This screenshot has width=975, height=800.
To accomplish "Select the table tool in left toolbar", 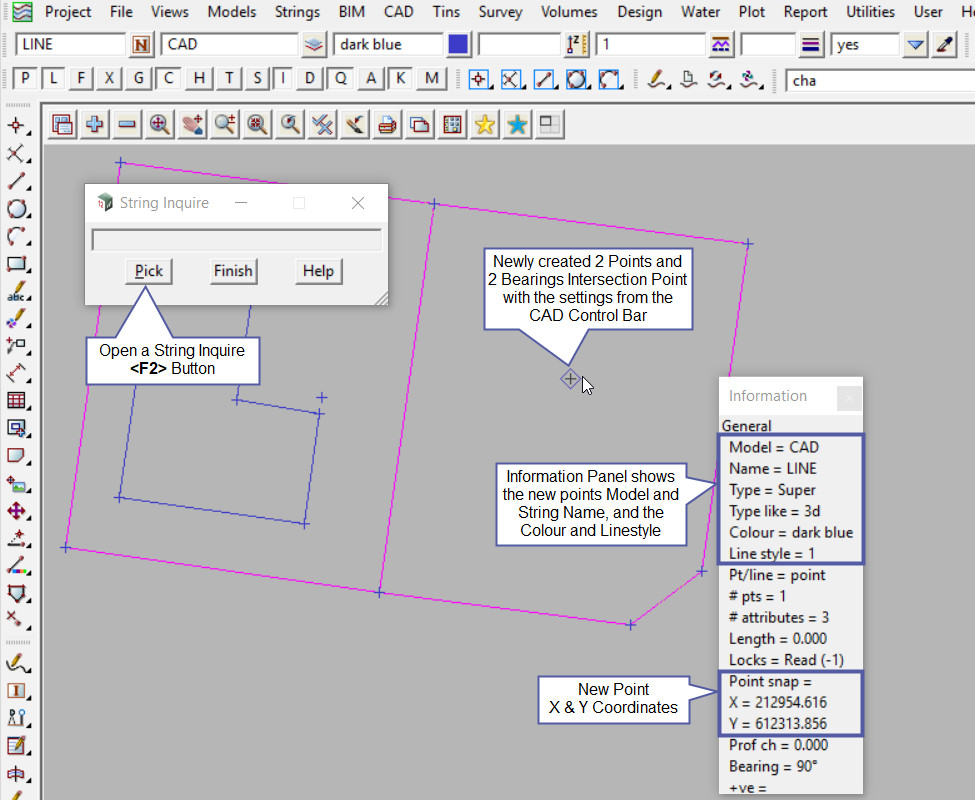I will [x=16, y=400].
